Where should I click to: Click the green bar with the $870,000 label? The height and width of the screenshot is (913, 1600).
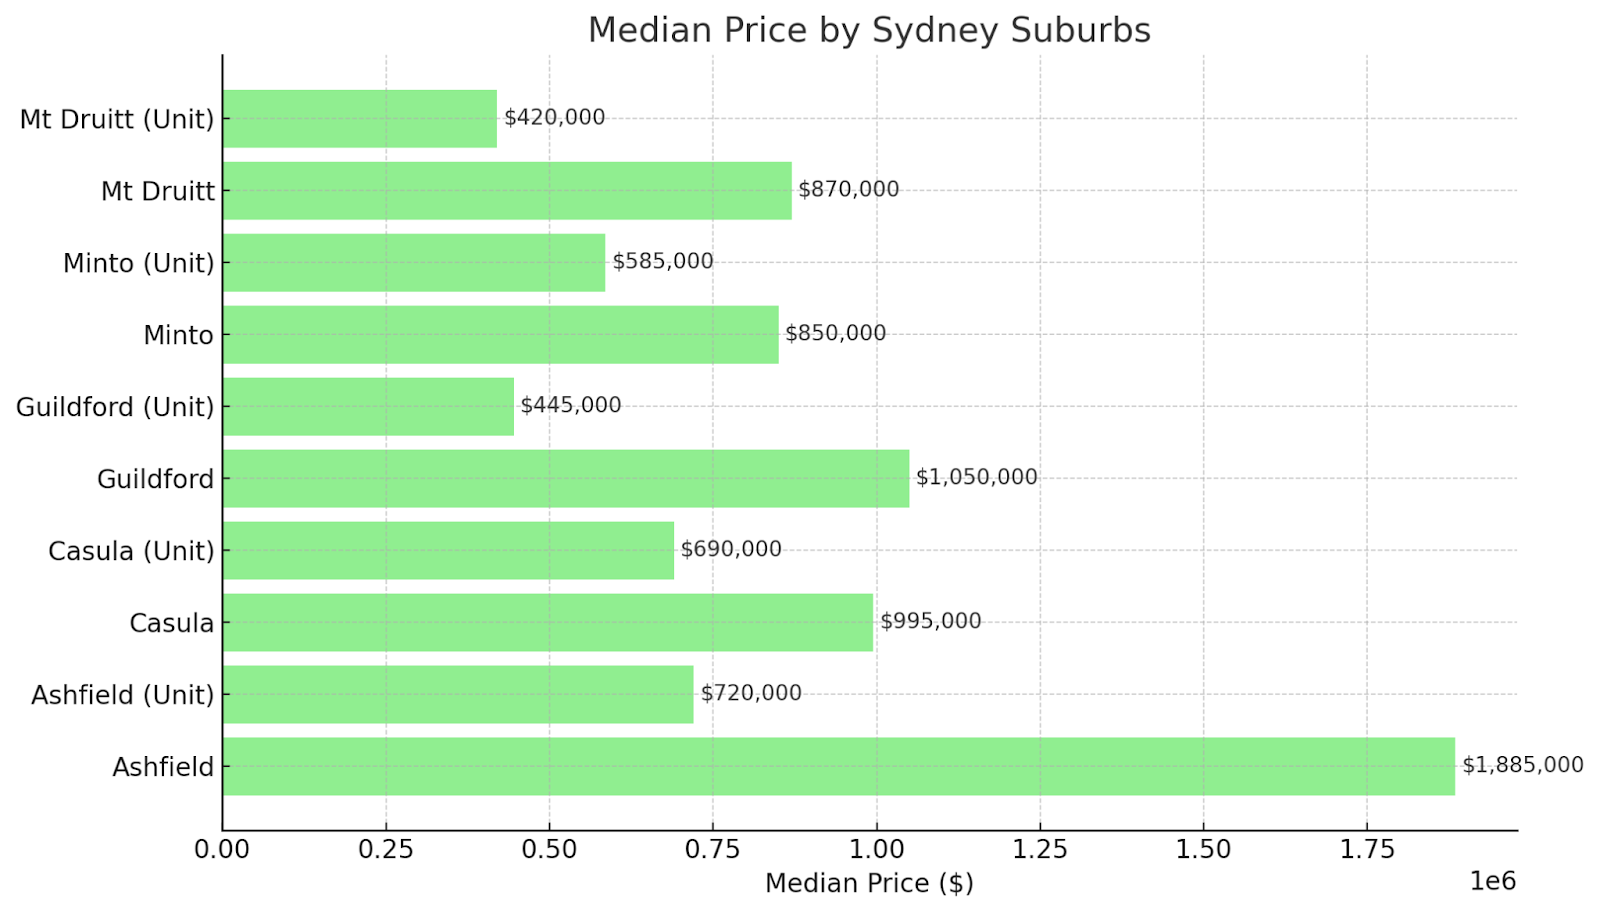click(x=507, y=191)
